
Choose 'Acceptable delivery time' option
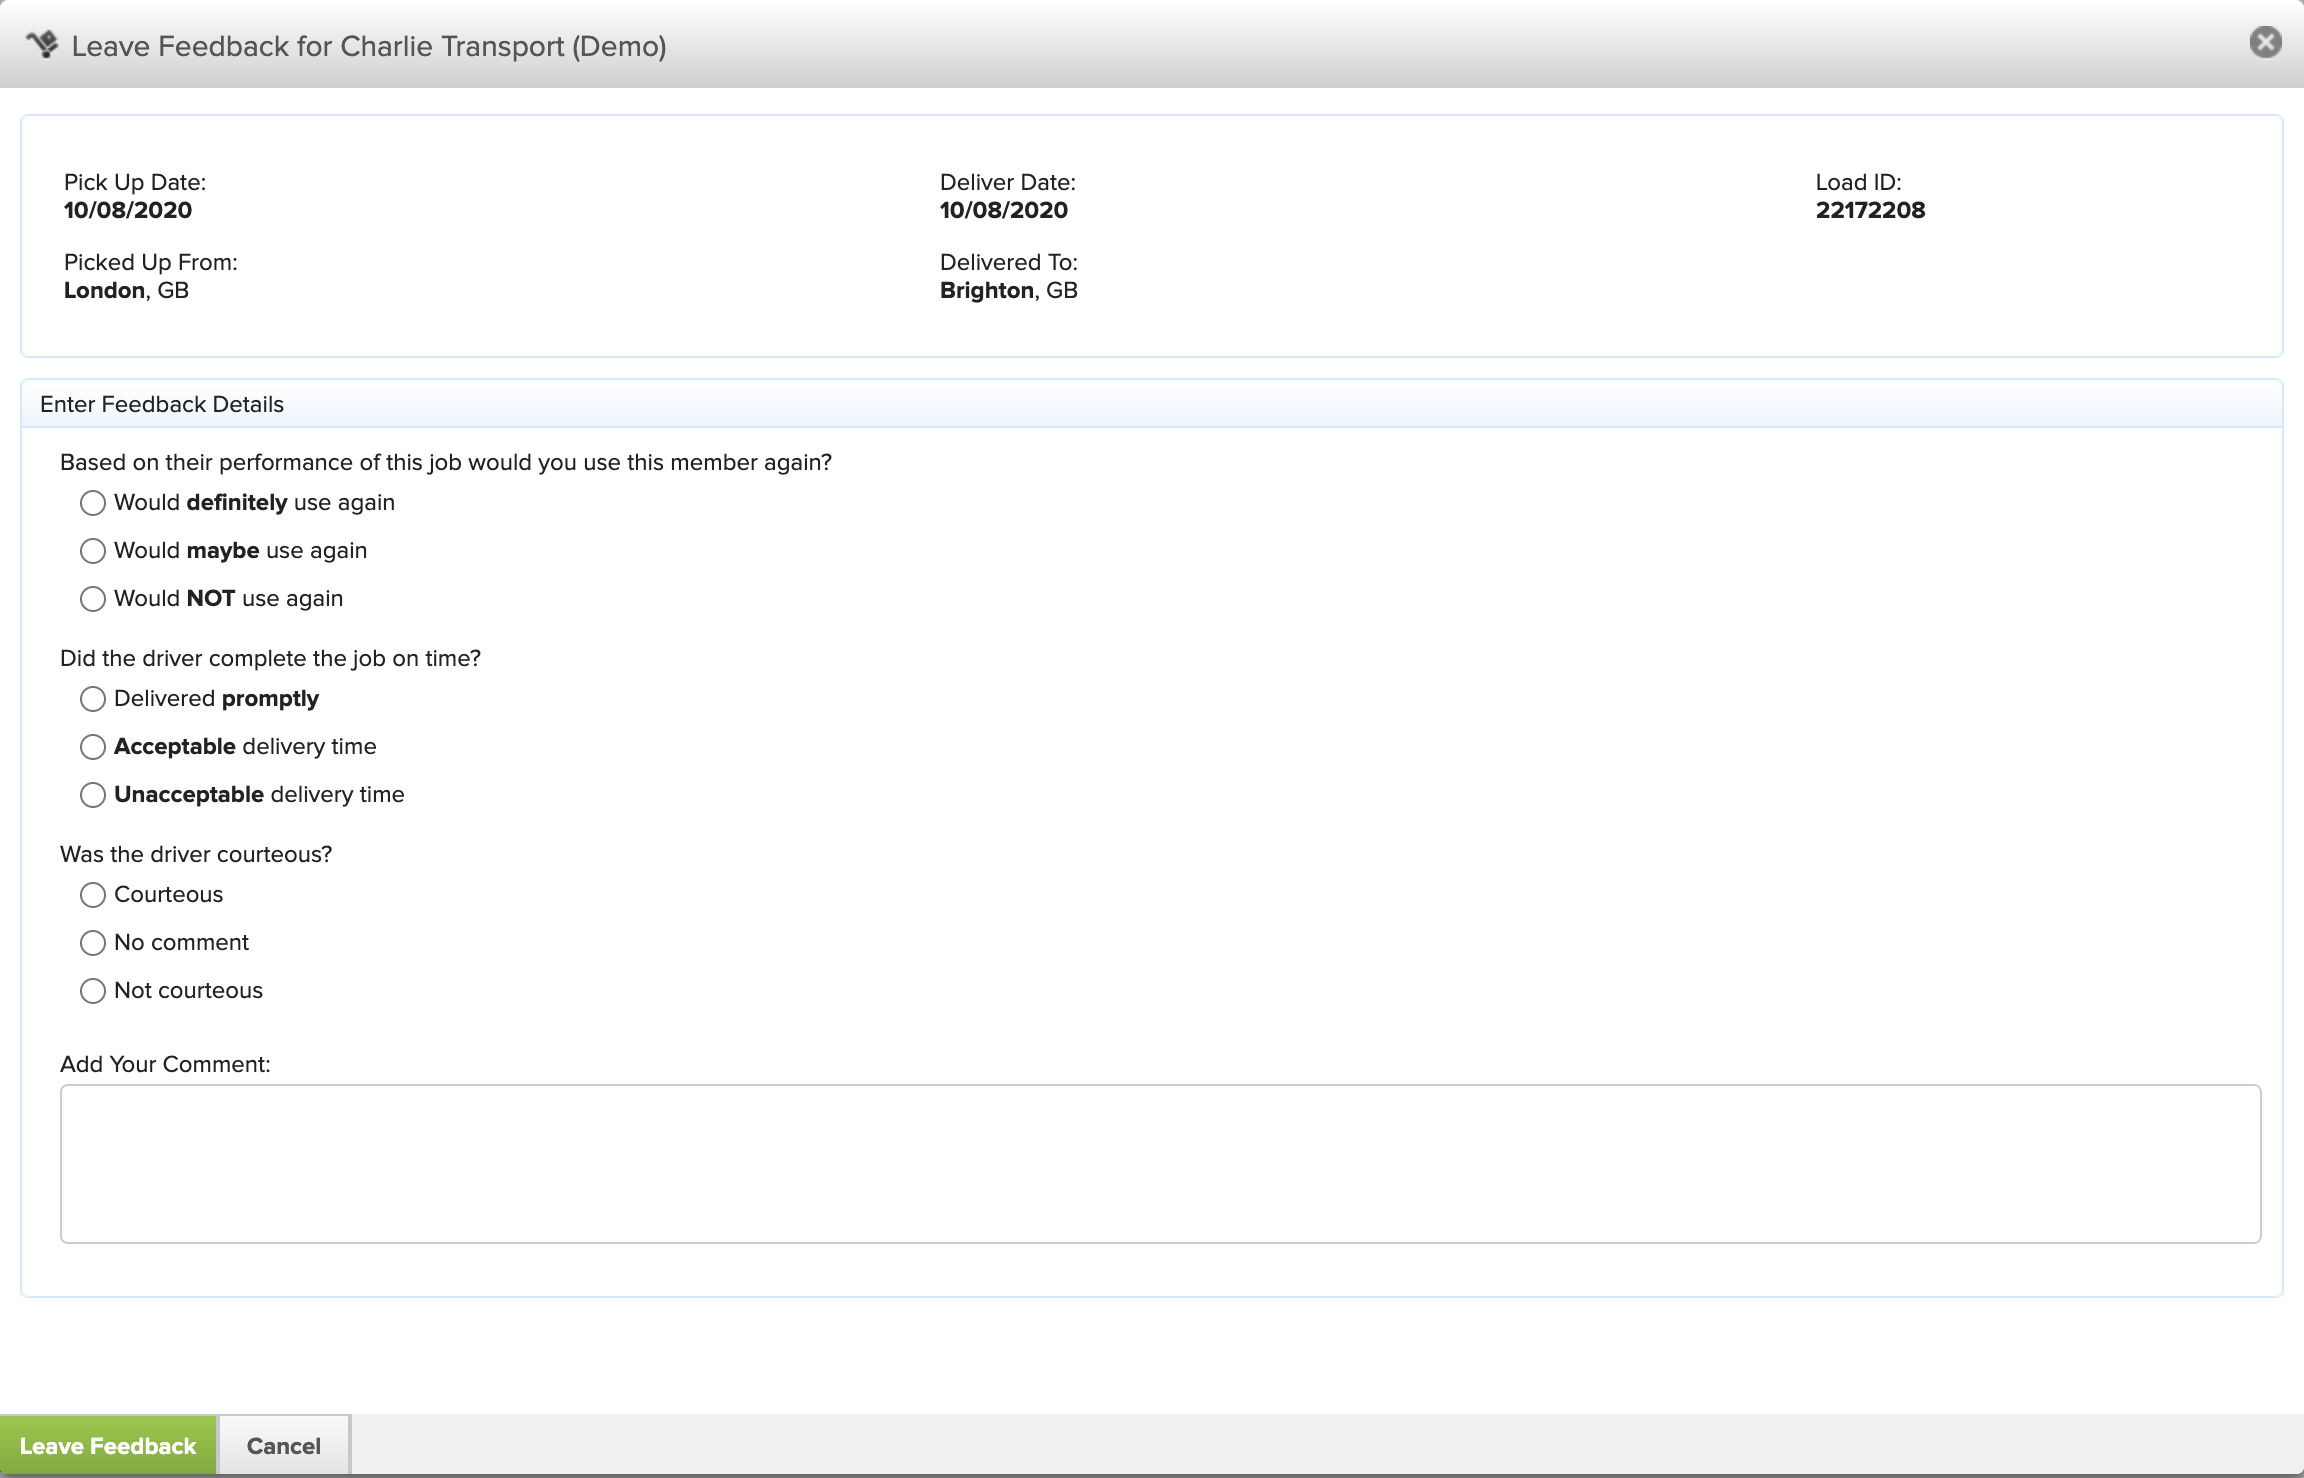93,747
